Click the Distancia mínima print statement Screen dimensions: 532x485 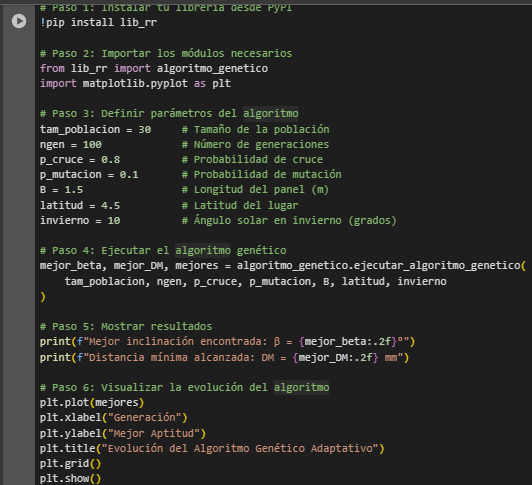[x=224, y=357]
